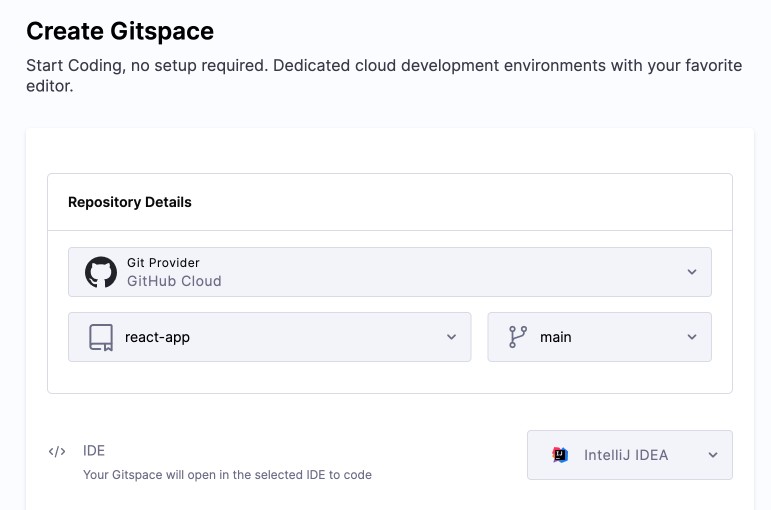Viewport: 771px width, 510px height.
Task: Click the IDE helper description text
Action: point(227,475)
